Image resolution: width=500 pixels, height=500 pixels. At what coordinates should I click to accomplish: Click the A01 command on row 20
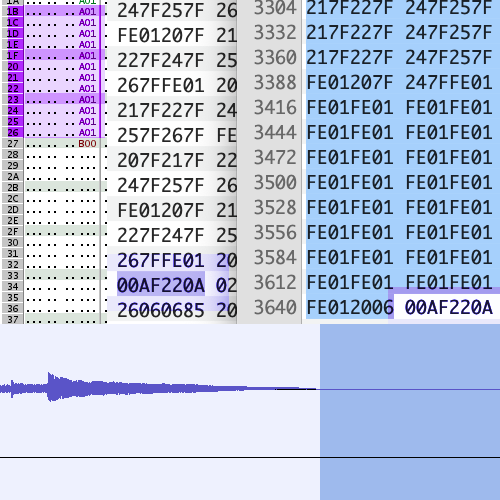coord(87,67)
